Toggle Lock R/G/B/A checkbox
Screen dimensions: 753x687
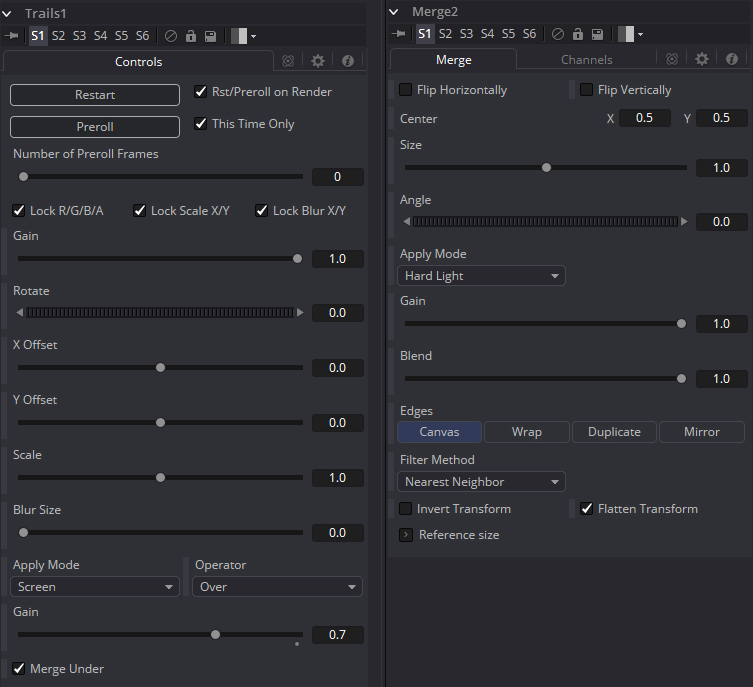19,210
